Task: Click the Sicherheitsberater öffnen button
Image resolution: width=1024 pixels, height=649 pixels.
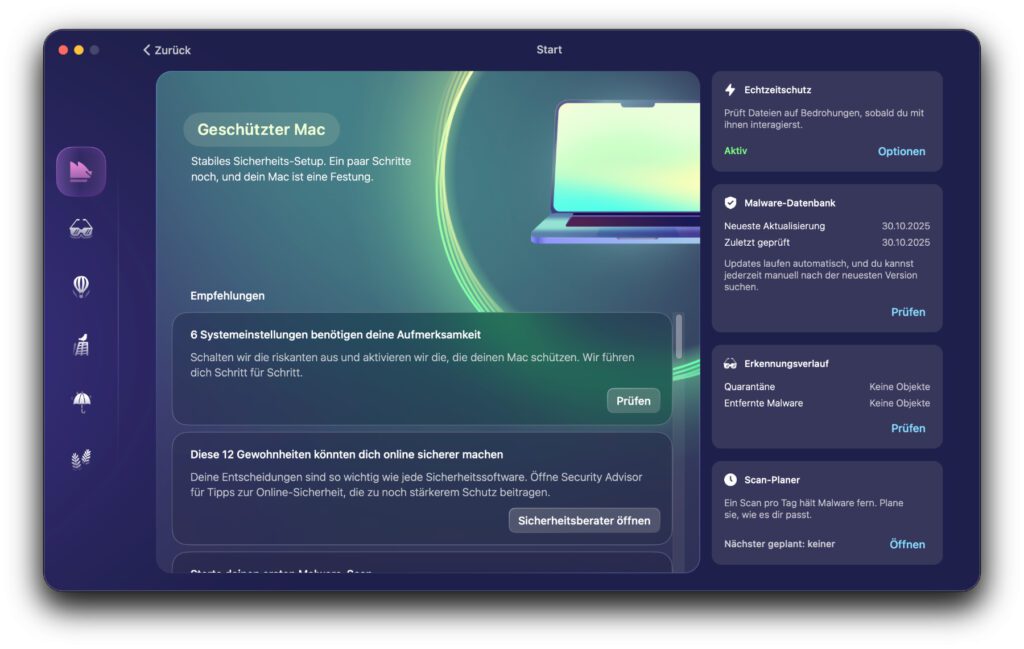Action: coord(584,520)
